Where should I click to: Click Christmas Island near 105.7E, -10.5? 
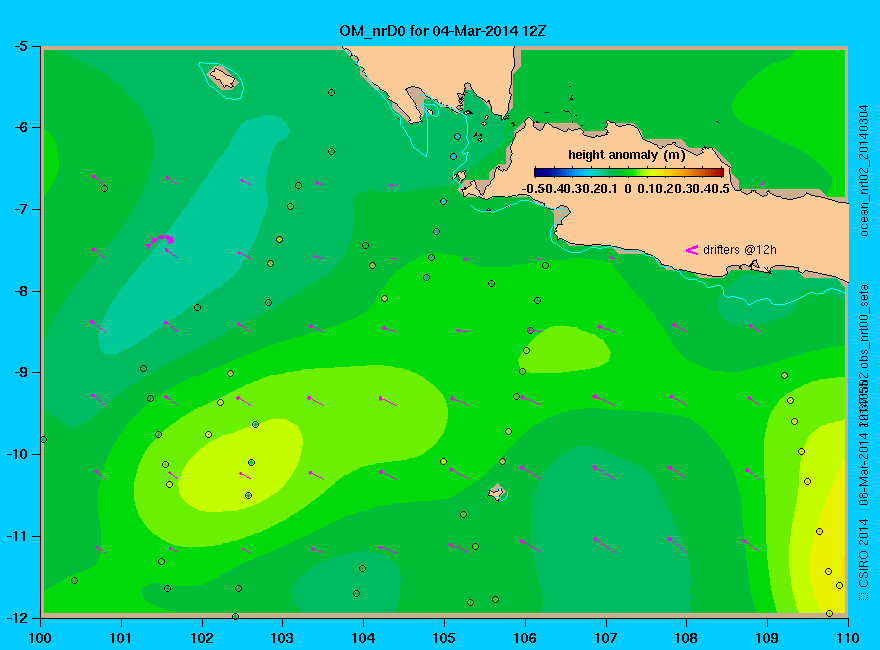[x=497, y=492]
